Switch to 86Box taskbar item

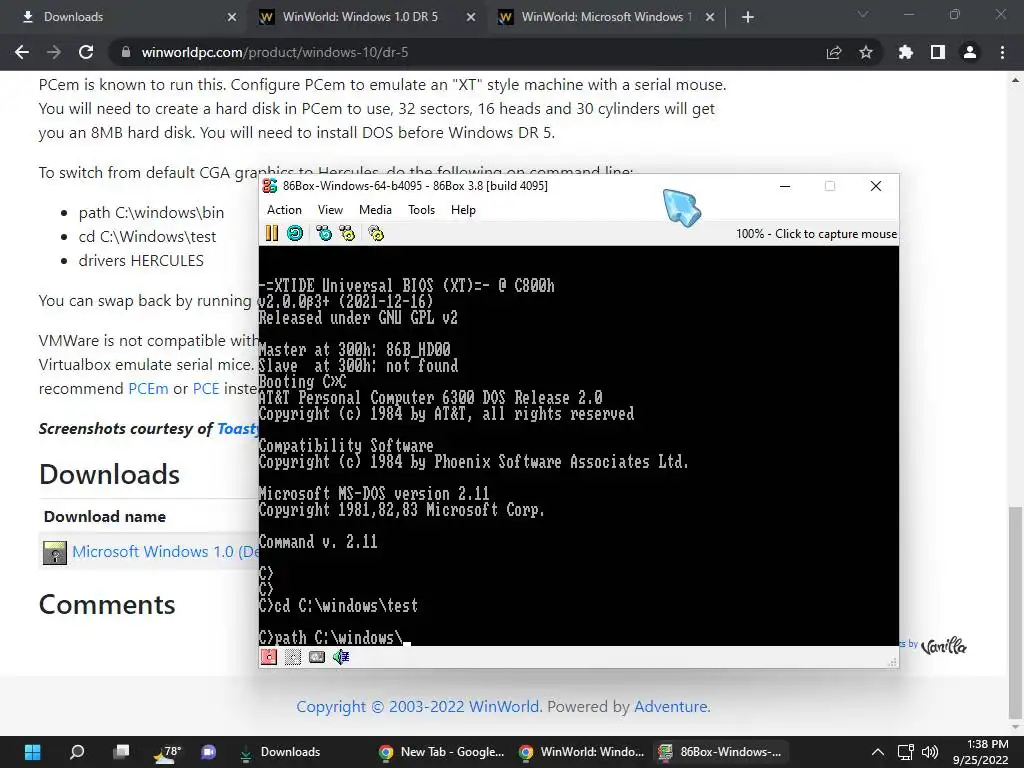pyautogui.click(x=721, y=752)
